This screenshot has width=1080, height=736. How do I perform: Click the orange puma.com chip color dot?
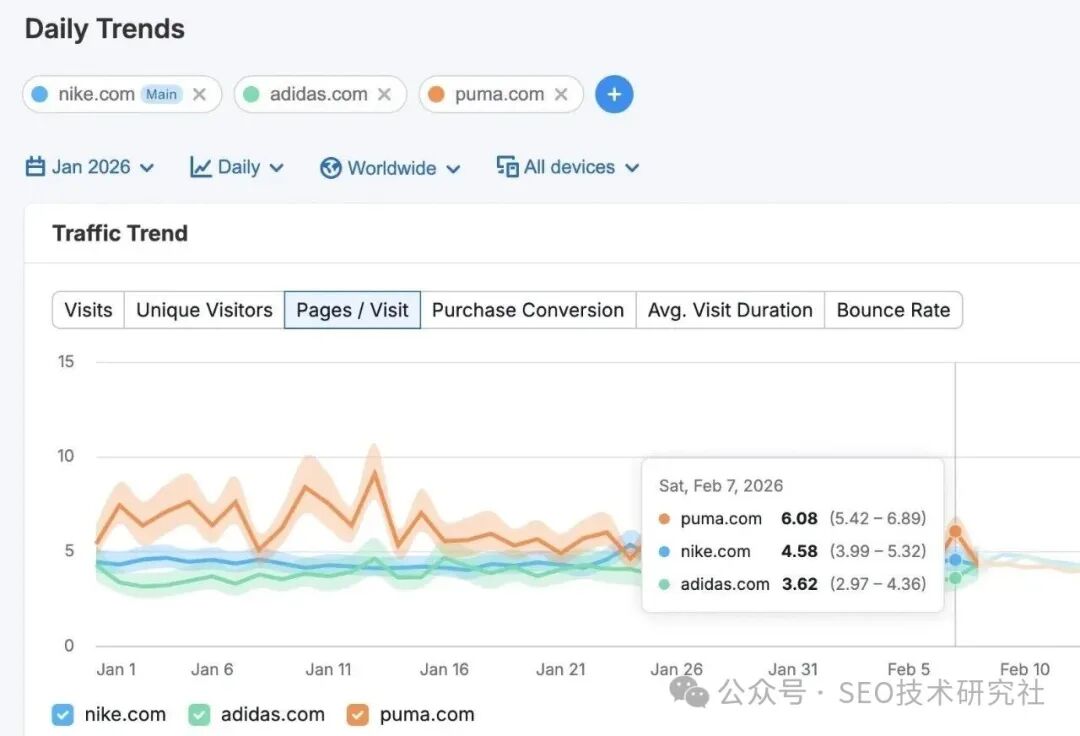tap(436, 95)
